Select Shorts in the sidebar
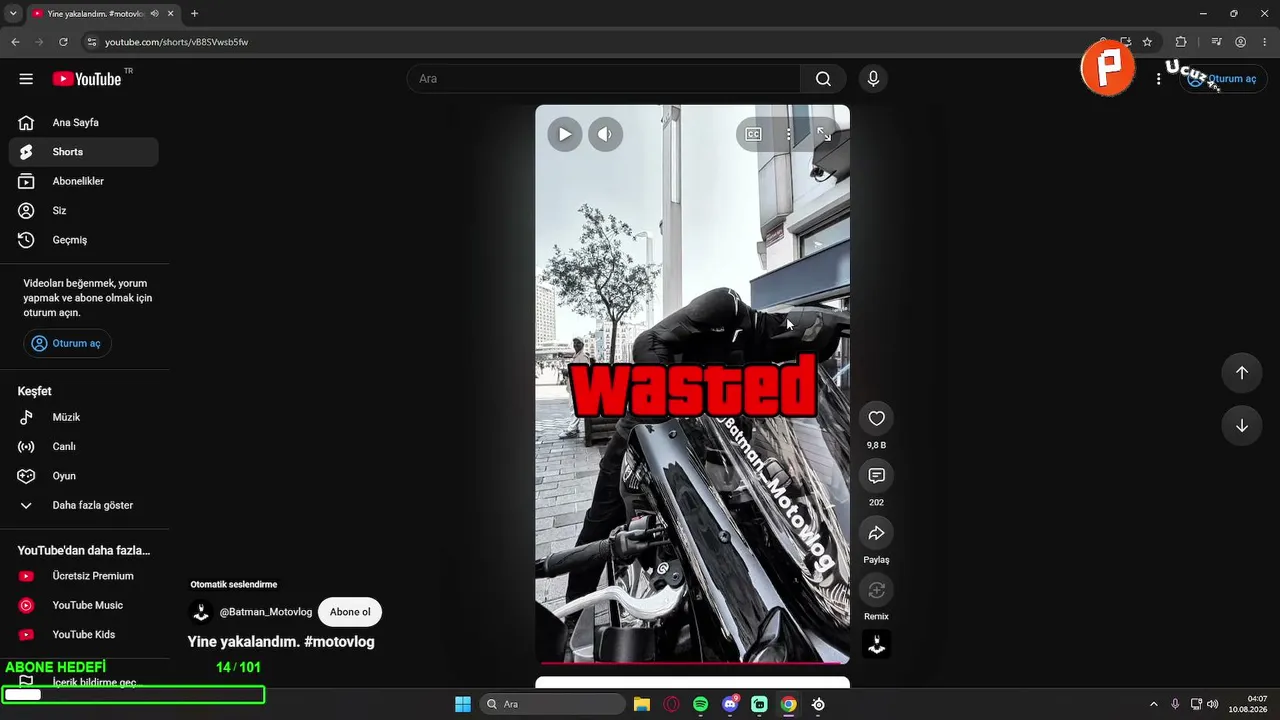The image size is (1280, 720). (x=84, y=152)
